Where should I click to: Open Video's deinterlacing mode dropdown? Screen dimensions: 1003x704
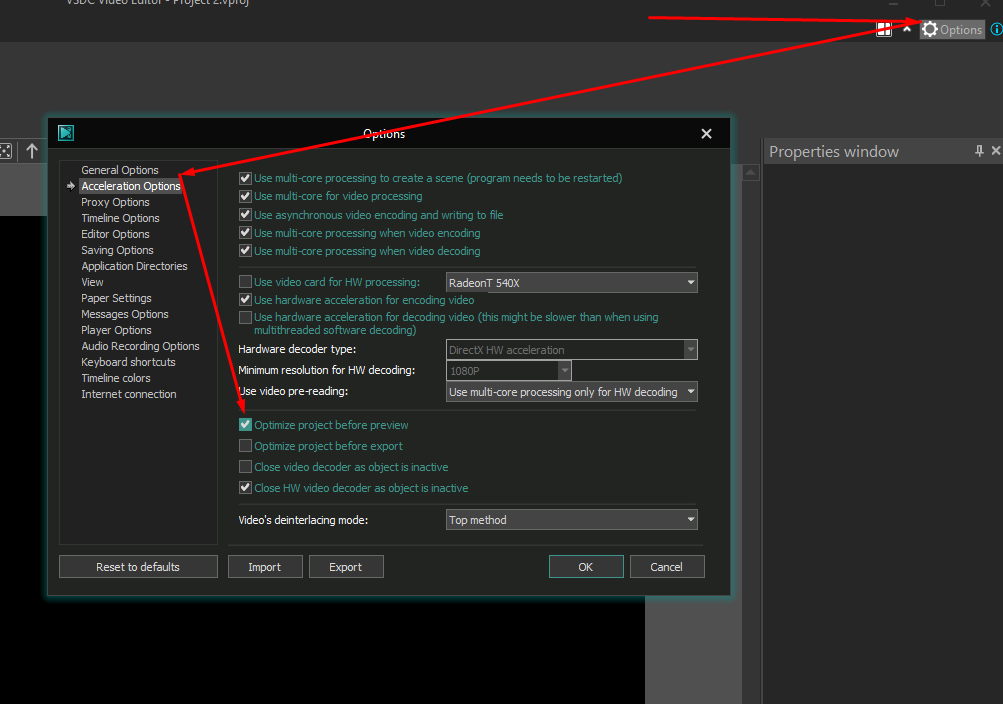(x=571, y=520)
